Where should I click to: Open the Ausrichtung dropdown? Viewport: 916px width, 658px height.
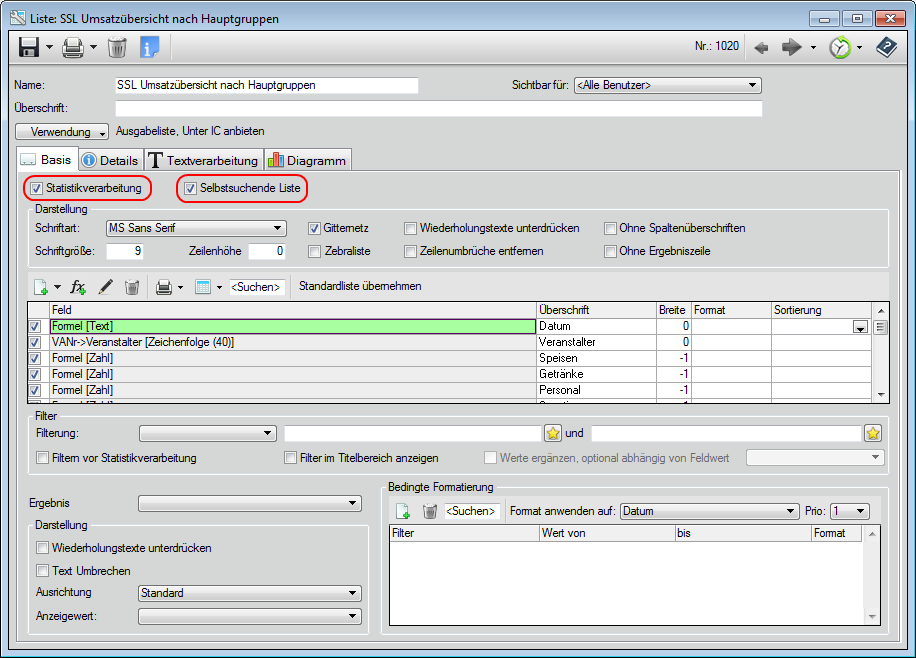click(249, 593)
